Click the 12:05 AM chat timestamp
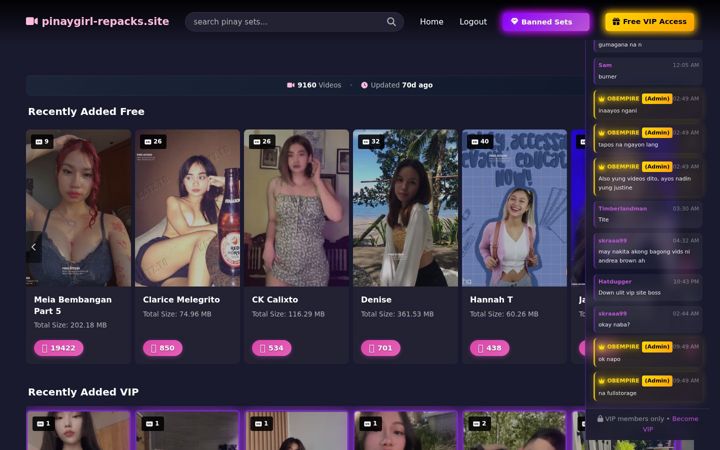The height and width of the screenshot is (450, 720). pos(686,65)
